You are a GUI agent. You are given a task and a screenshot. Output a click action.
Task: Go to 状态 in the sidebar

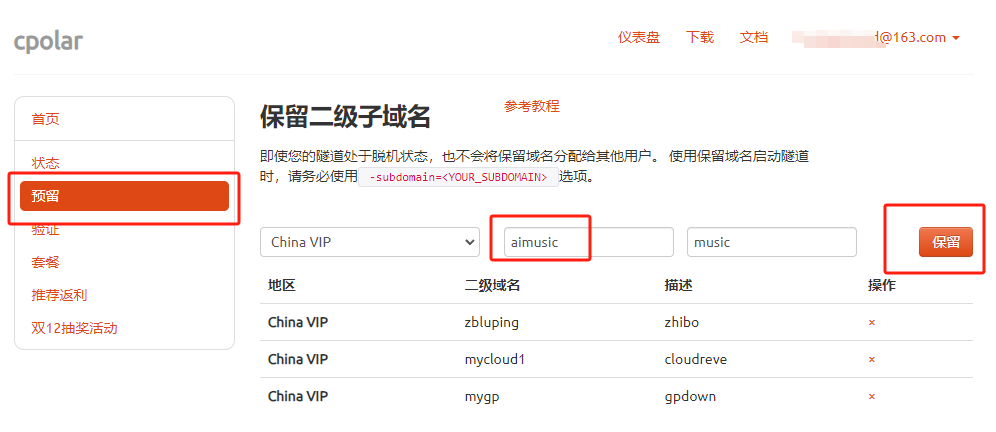[x=45, y=163]
